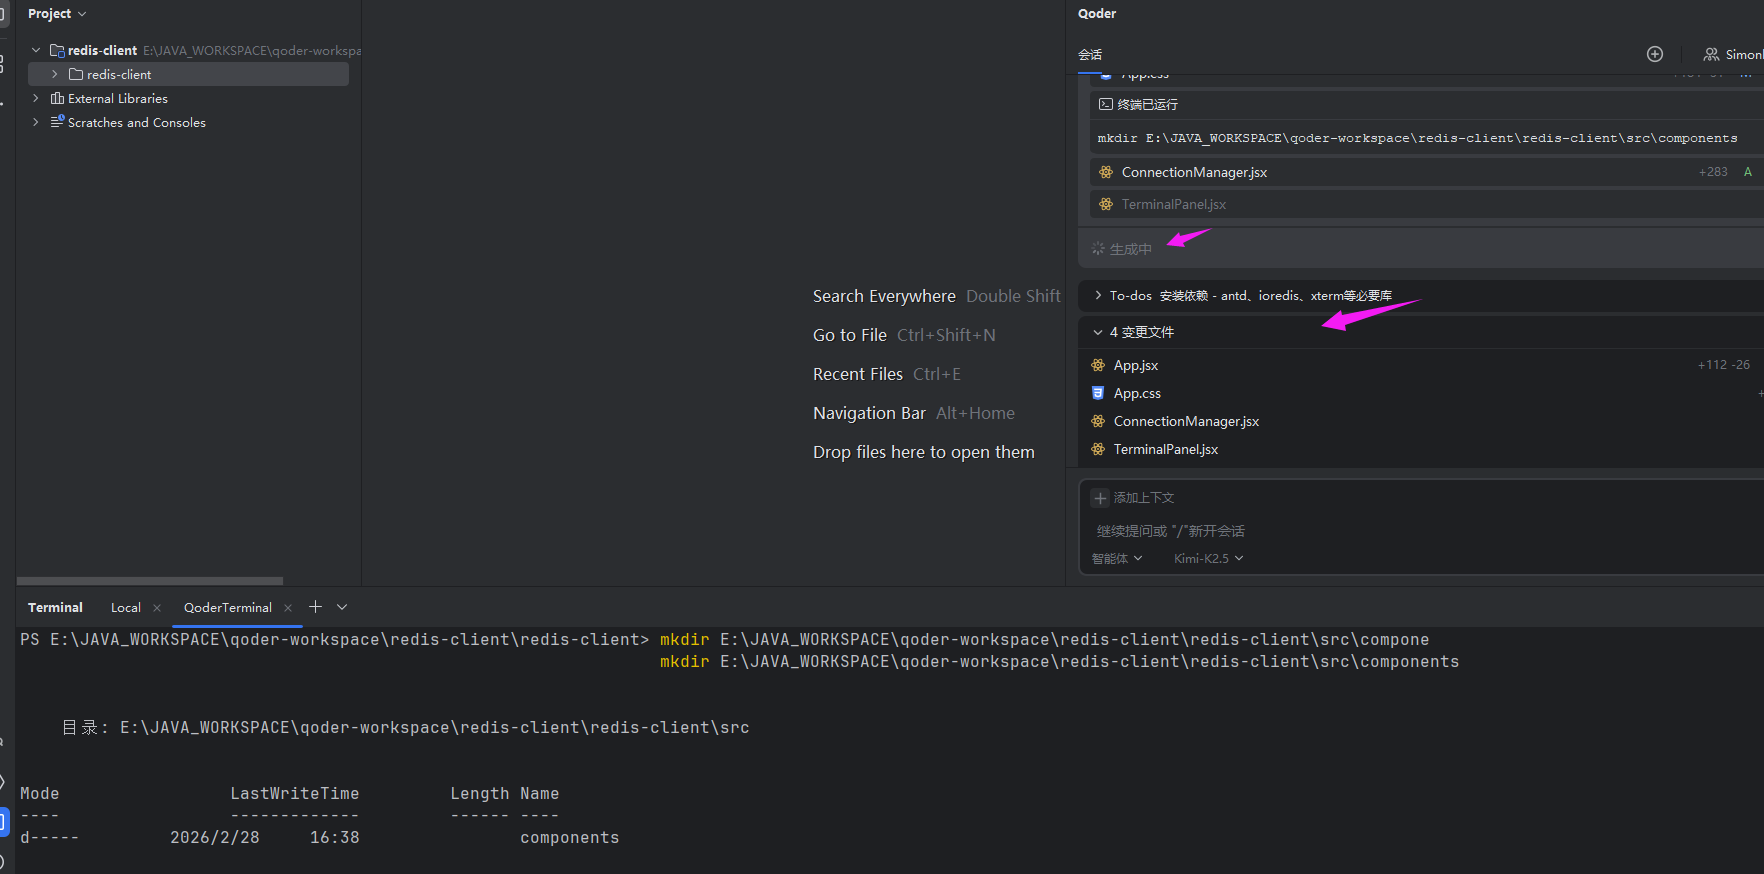Viewport: 1764px width, 874px height.
Task: Click the App.css stylesheet file icon
Action: 1098,393
